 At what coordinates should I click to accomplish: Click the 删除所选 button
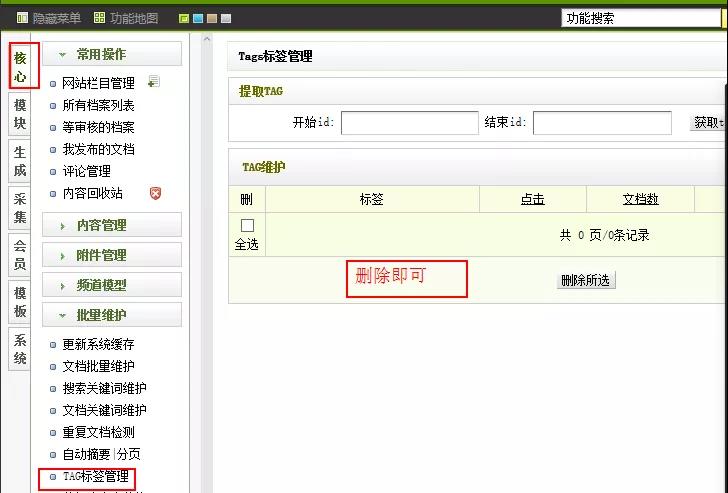pos(586,280)
